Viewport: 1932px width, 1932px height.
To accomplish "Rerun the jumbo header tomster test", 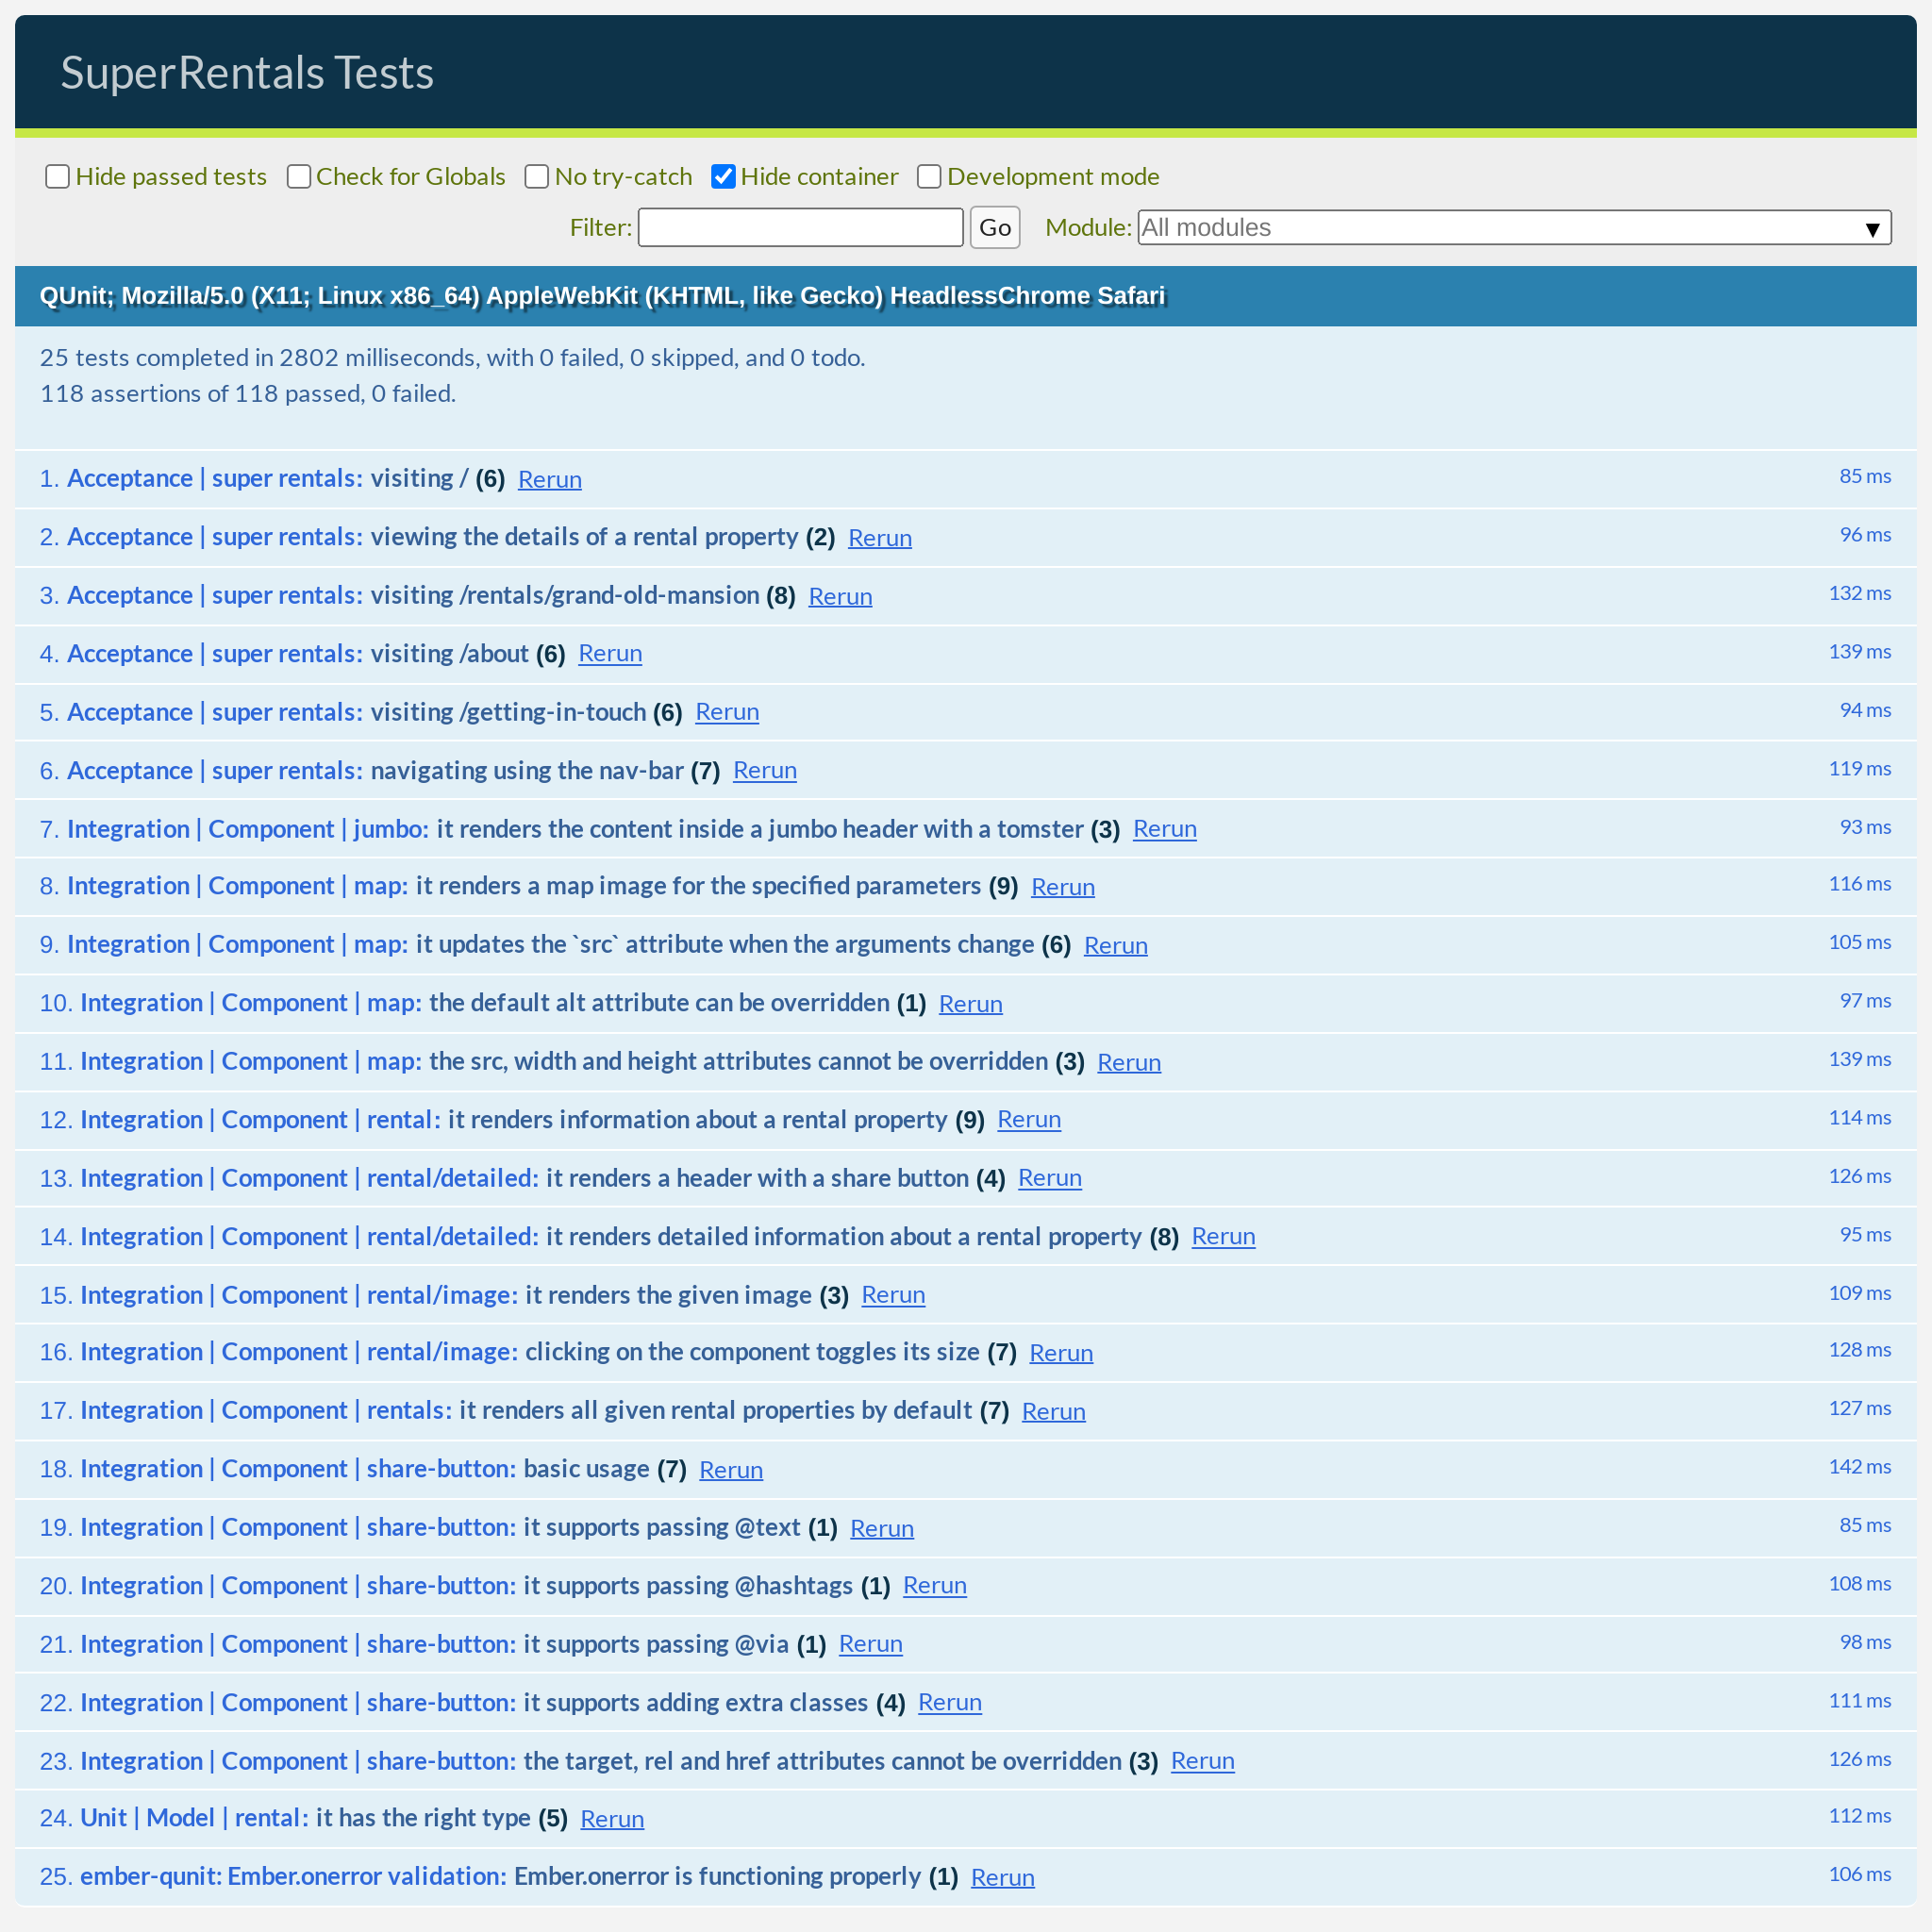I will tap(1165, 830).
